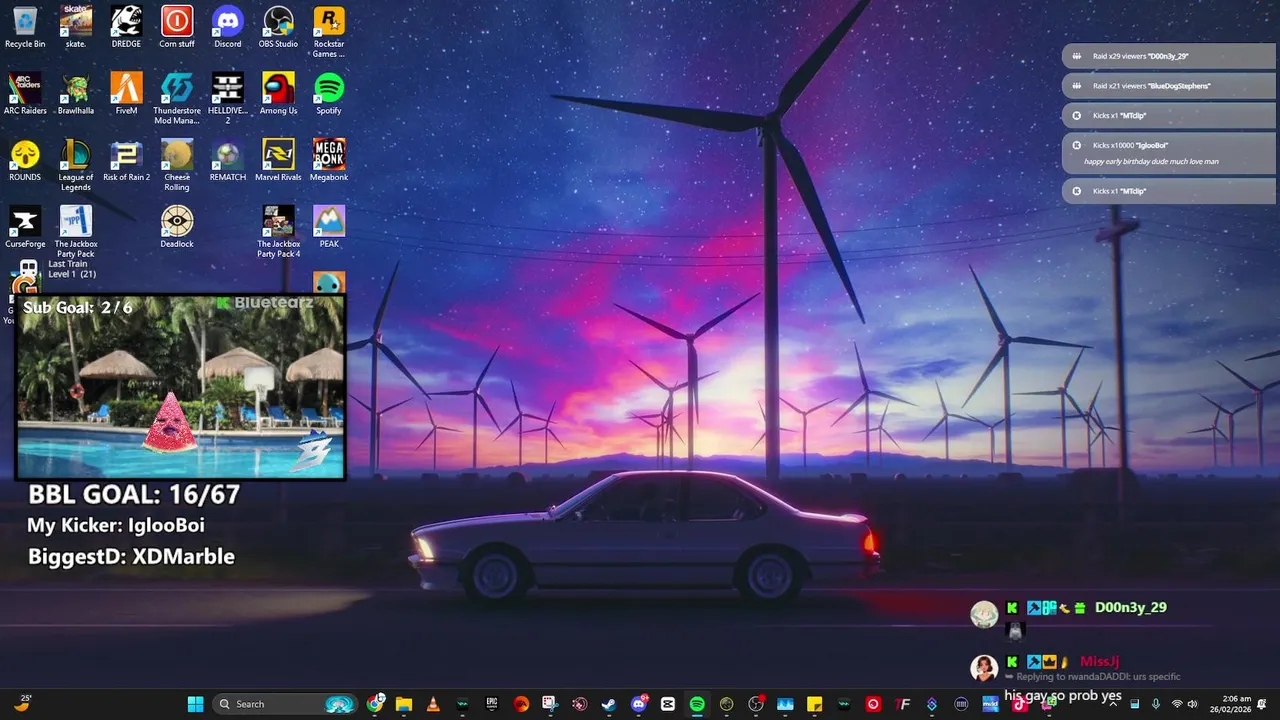Click the Raid x29 viewers D00n3y_29 alert
This screenshot has height=720, width=1280.
coord(1168,56)
